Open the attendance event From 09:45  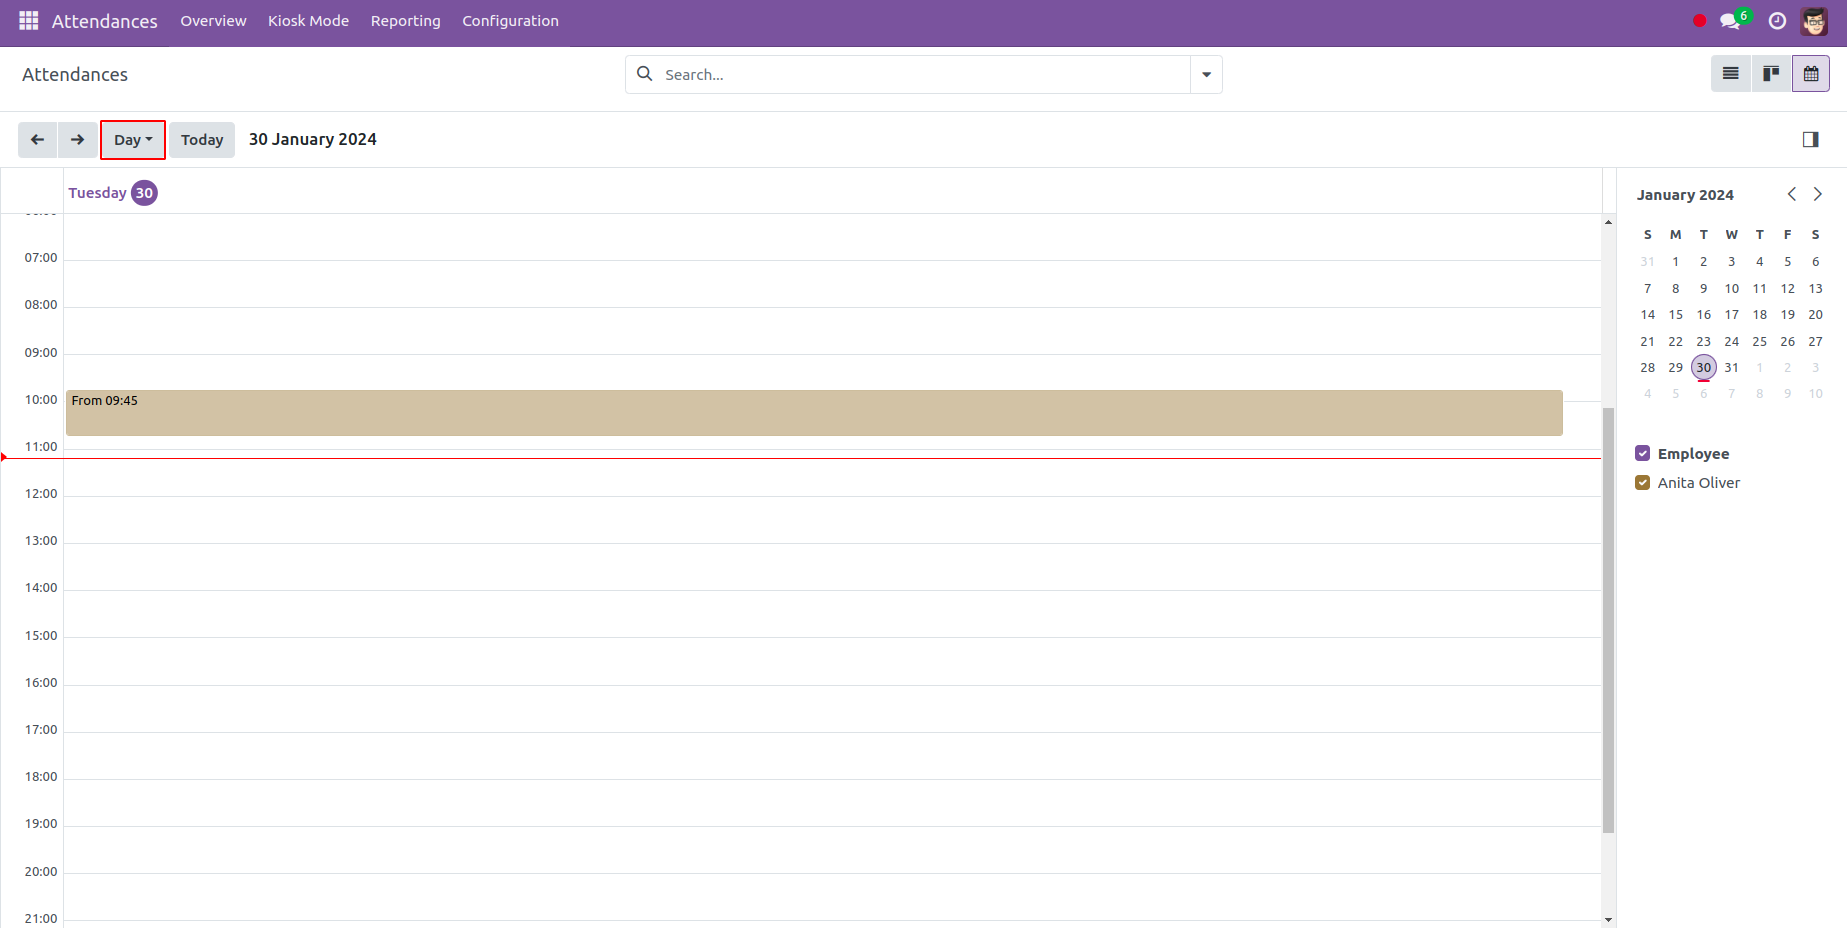(814, 413)
